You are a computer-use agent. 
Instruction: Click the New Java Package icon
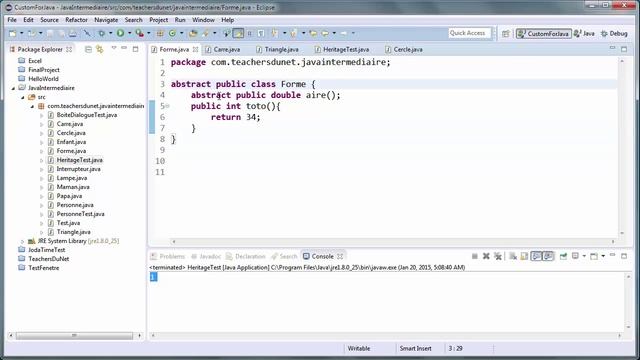pos(160,33)
